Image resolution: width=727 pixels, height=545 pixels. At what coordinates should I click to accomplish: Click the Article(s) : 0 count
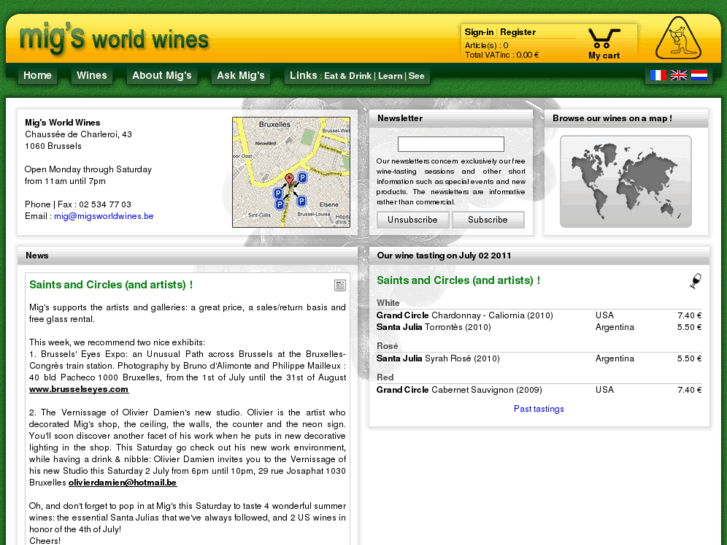486,45
